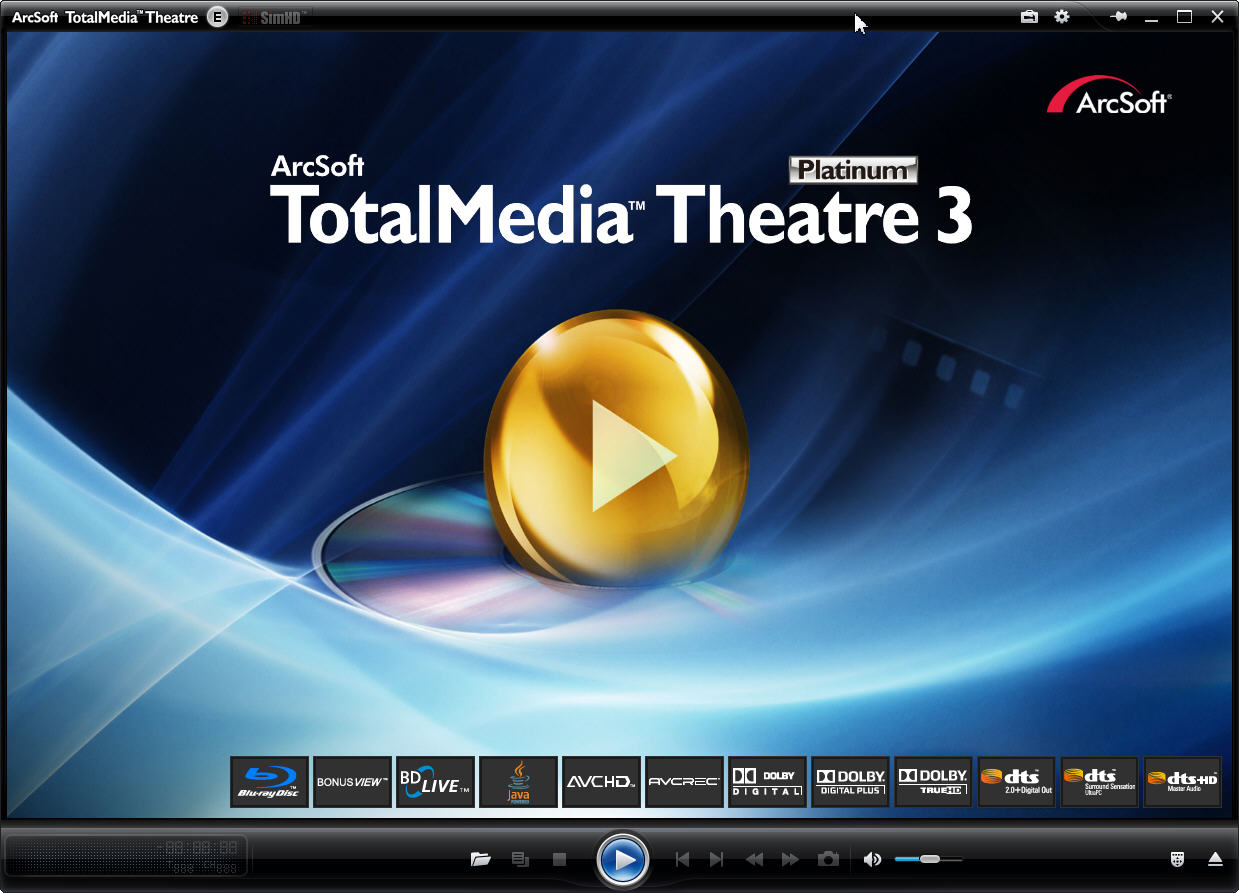Click the blue Play button in control bar
This screenshot has height=893, width=1239.
click(622, 859)
